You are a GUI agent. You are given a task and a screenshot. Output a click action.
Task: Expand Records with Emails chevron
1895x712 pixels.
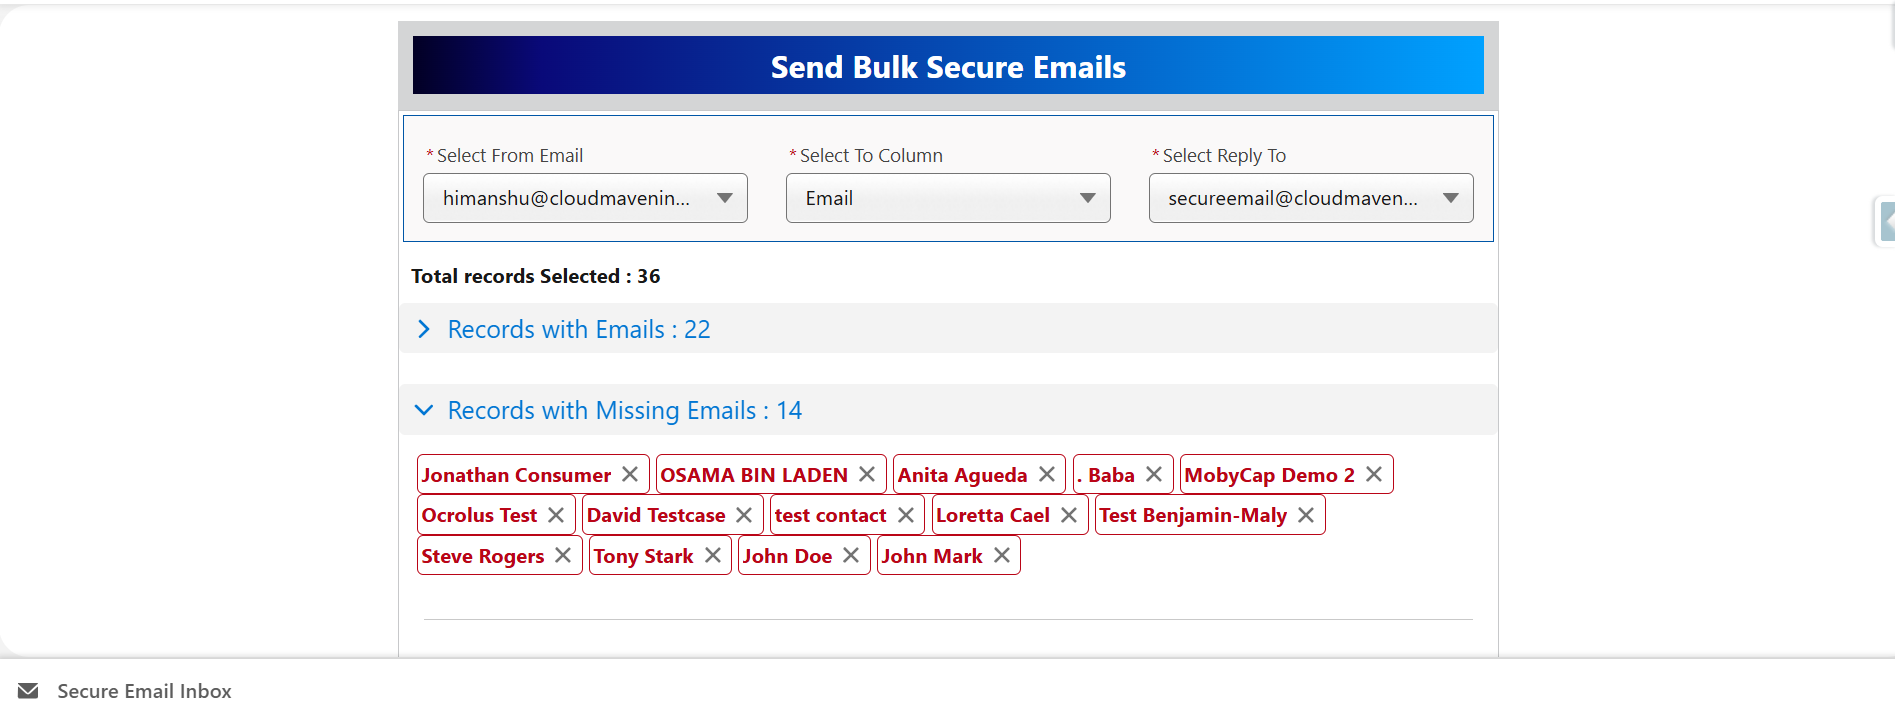(x=424, y=329)
